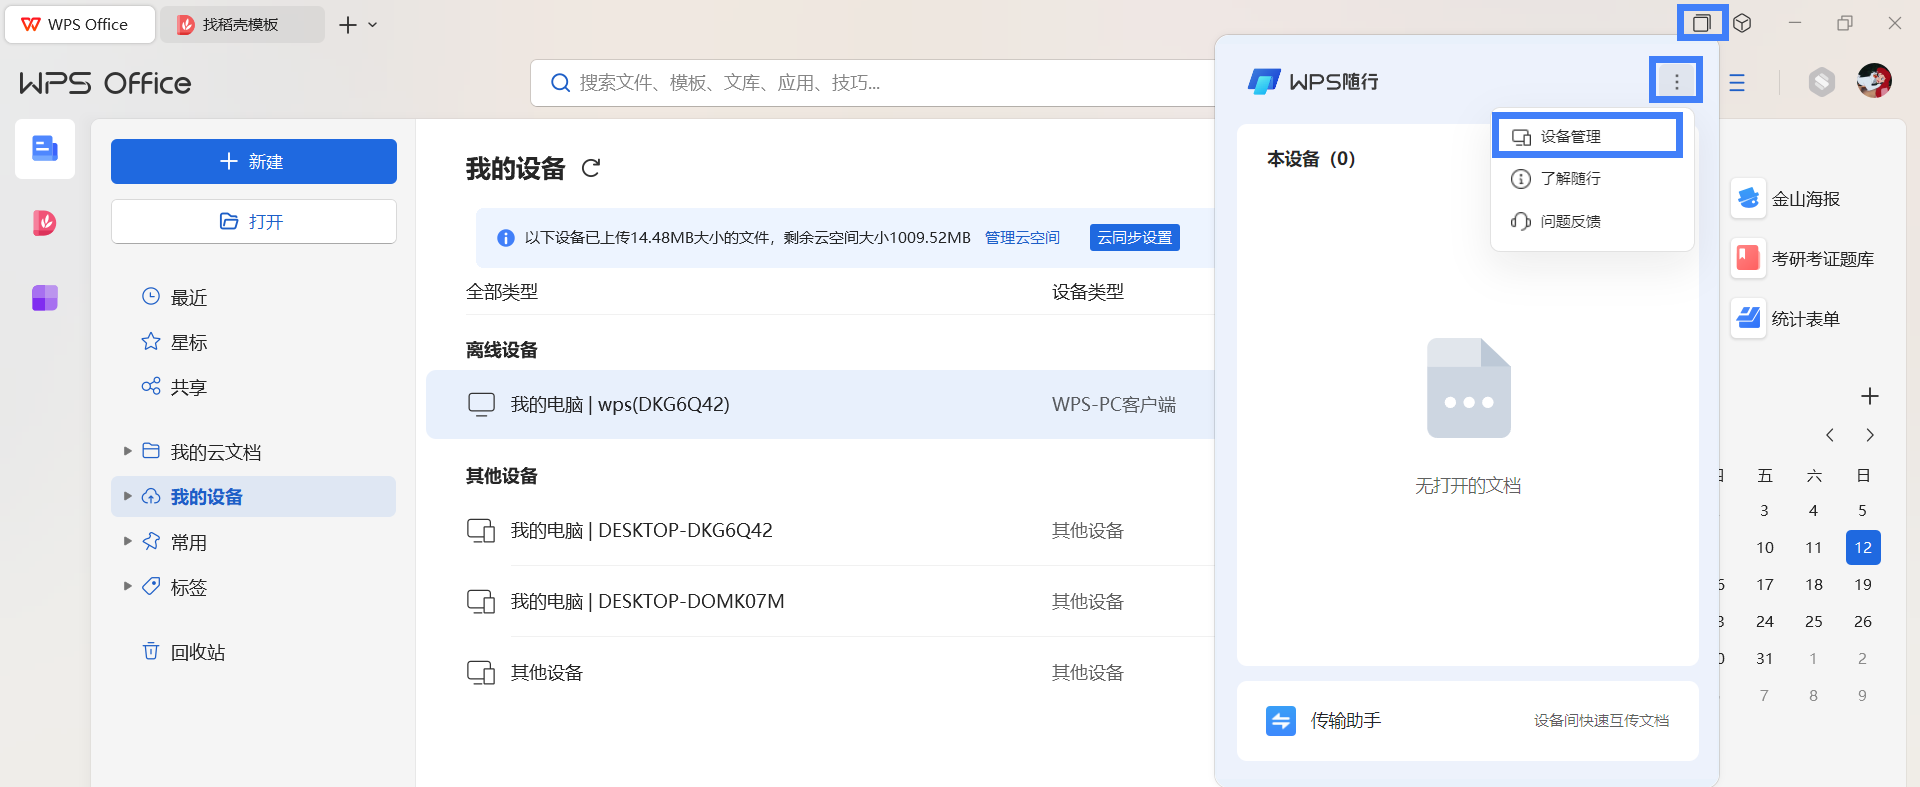Image resolution: width=1920 pixels, height=787 pixels.
Task: Open the three-dot menu in WPS随行 panel
Action: click(x=1677, y=82)
